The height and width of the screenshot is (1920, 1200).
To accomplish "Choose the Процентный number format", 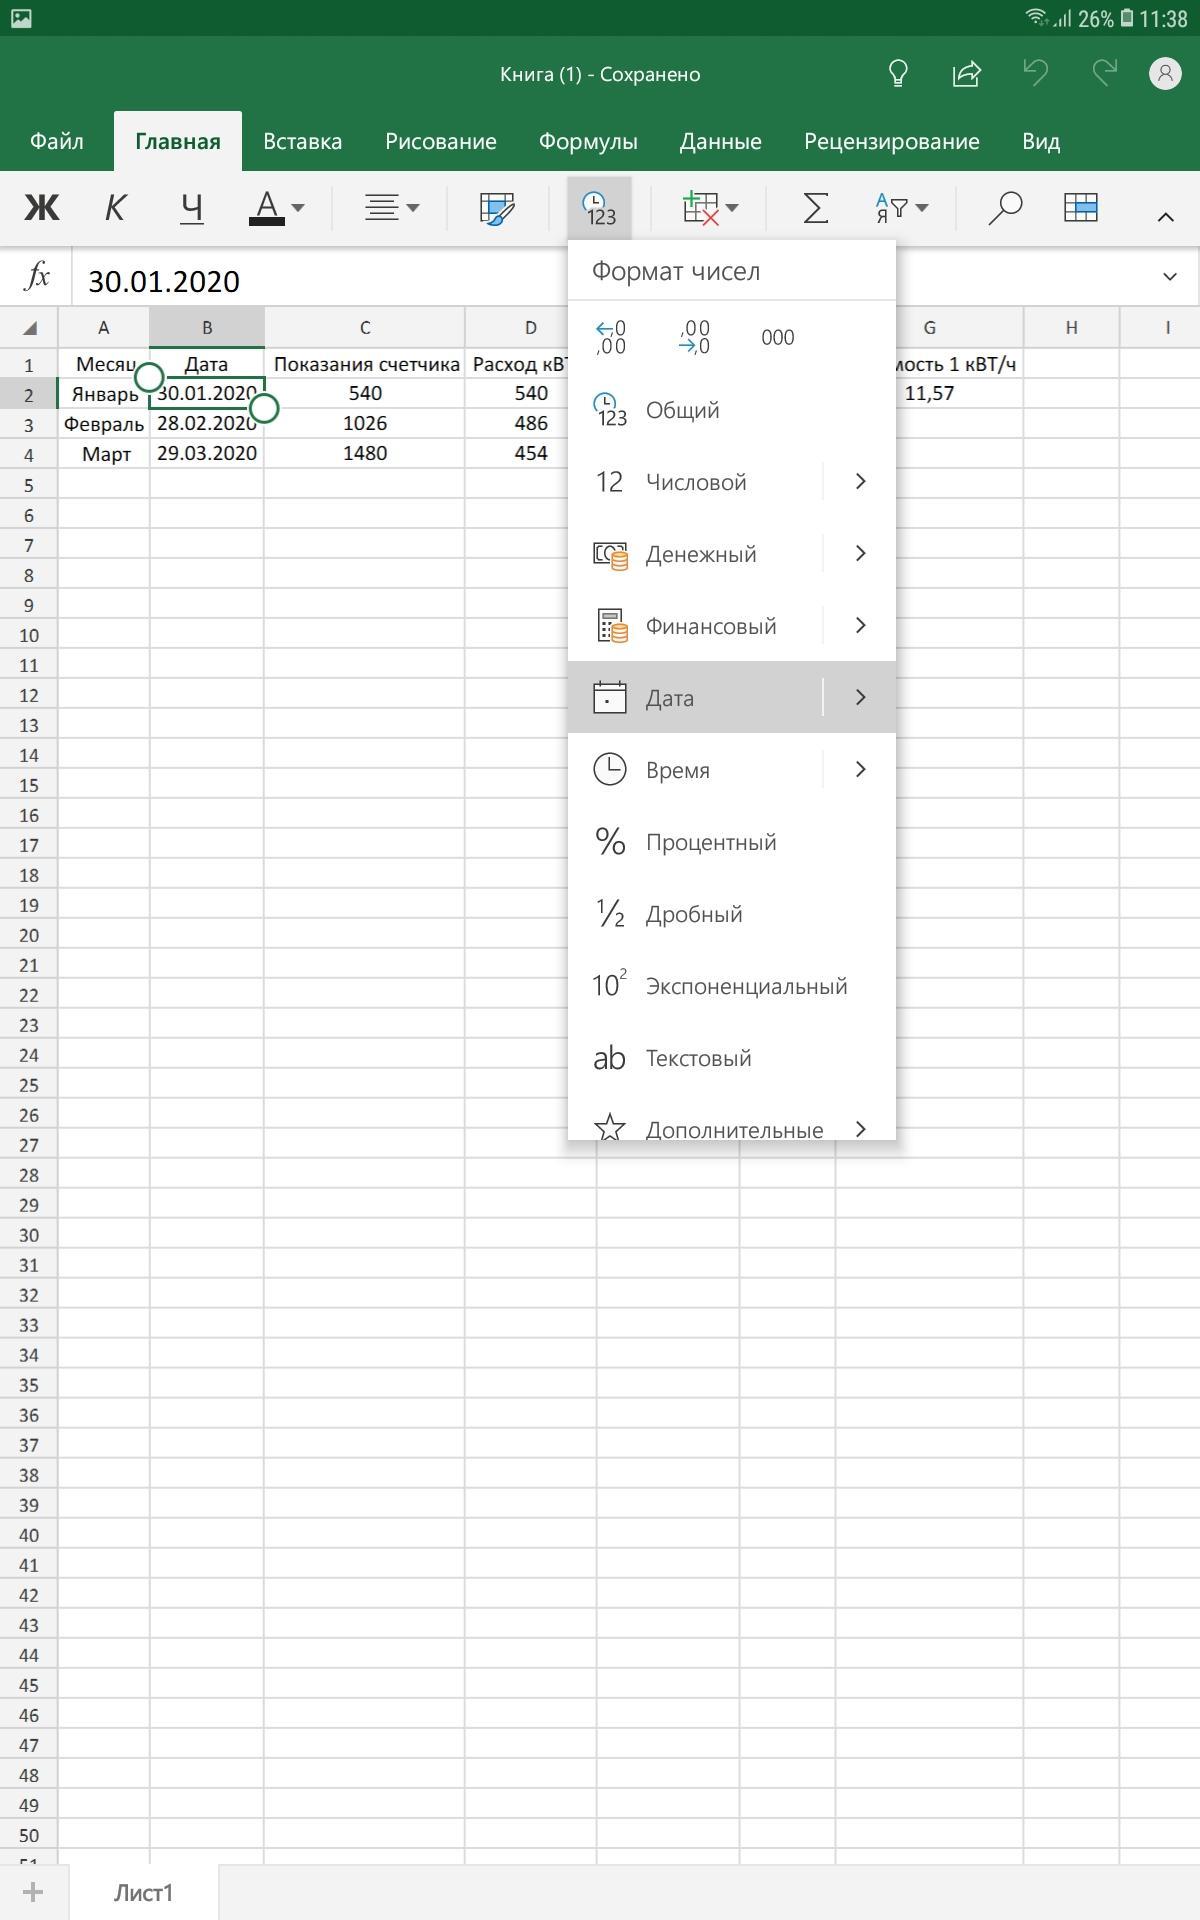I will pos(732,842).
